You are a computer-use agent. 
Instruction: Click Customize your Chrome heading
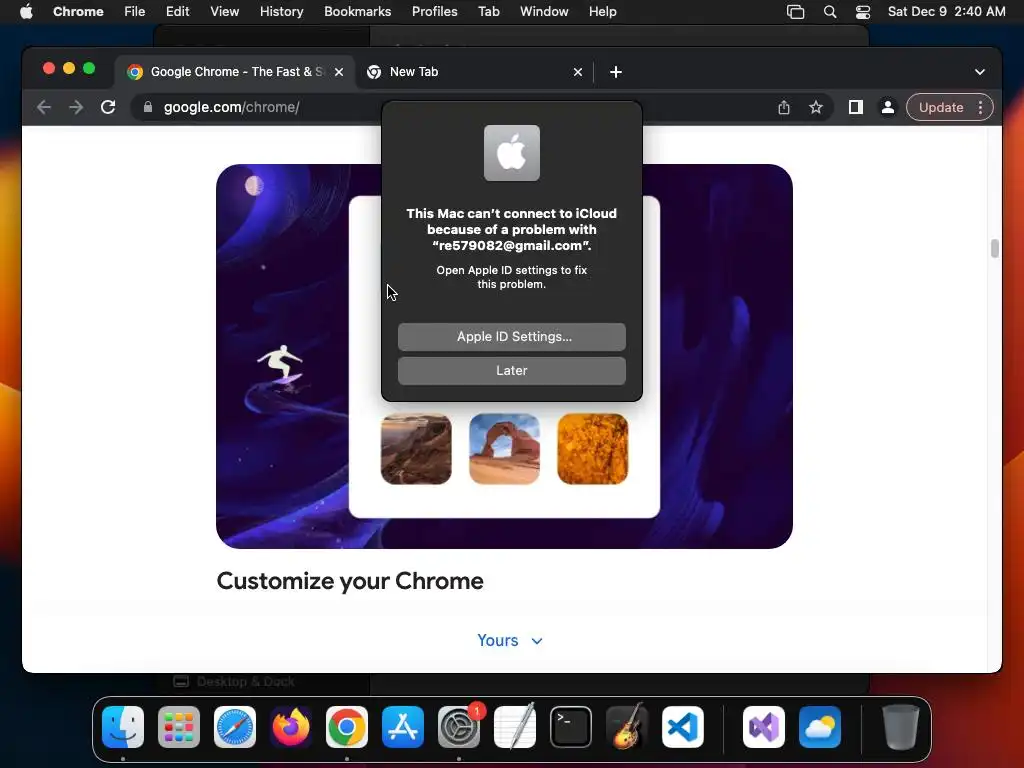coord(350,581)
